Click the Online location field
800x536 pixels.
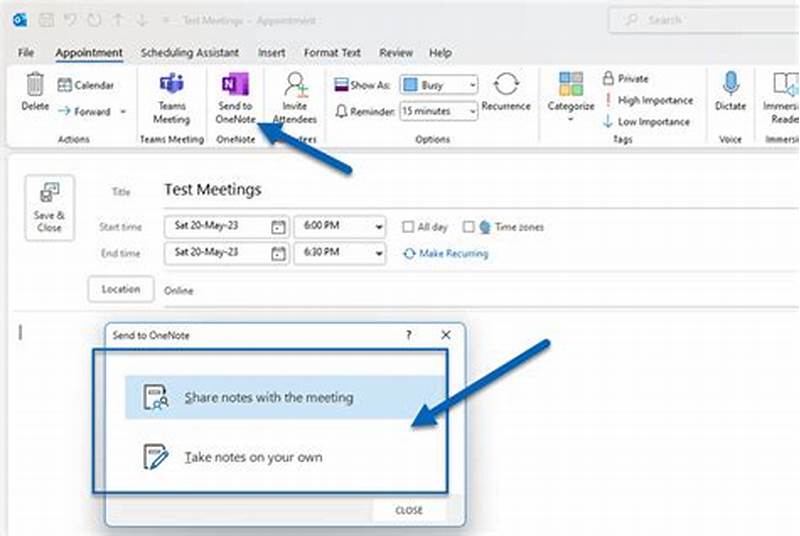coord(480,291)
